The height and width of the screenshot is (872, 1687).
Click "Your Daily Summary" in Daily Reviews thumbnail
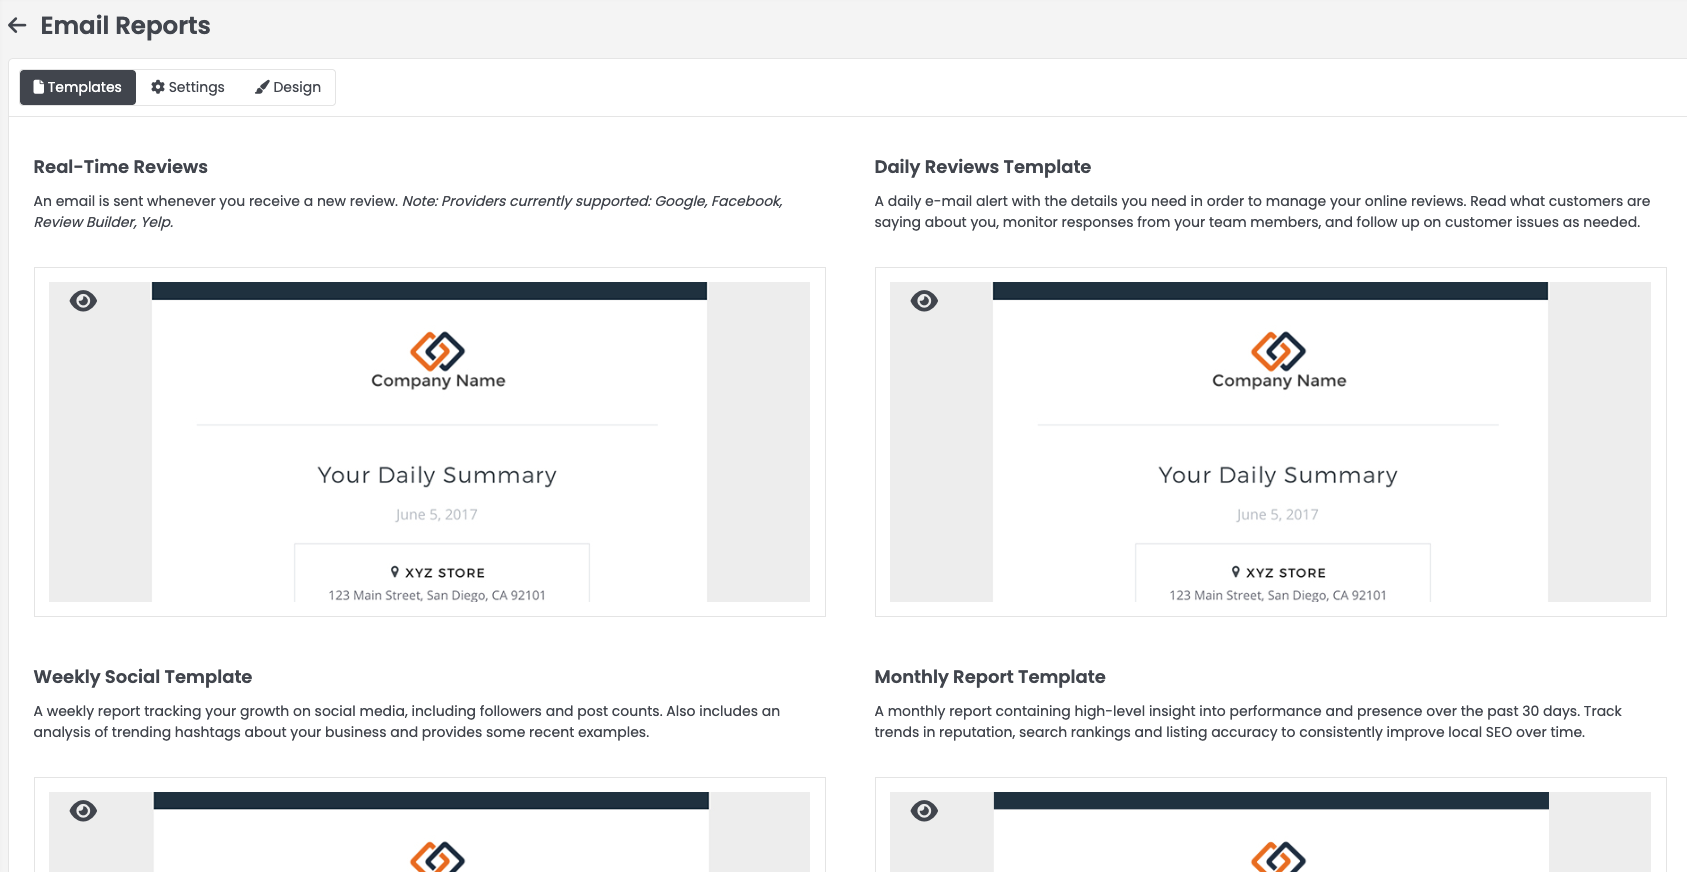(1278, 475)
